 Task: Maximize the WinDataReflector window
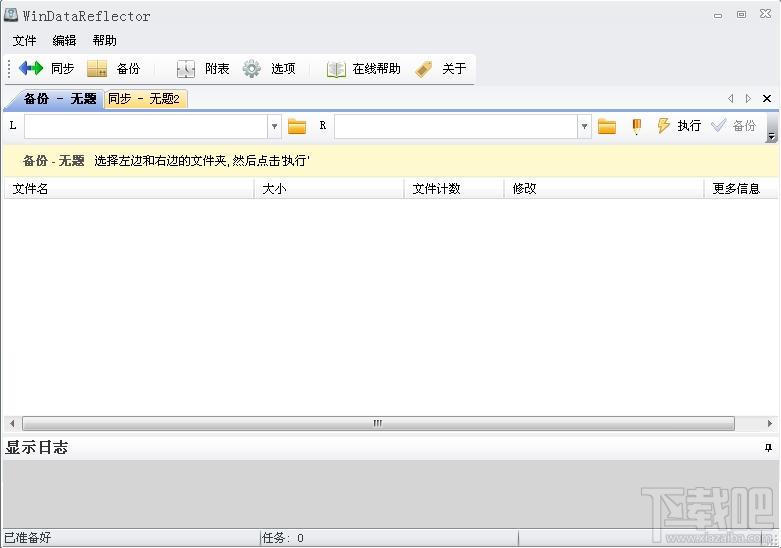(x=741, y=14)
